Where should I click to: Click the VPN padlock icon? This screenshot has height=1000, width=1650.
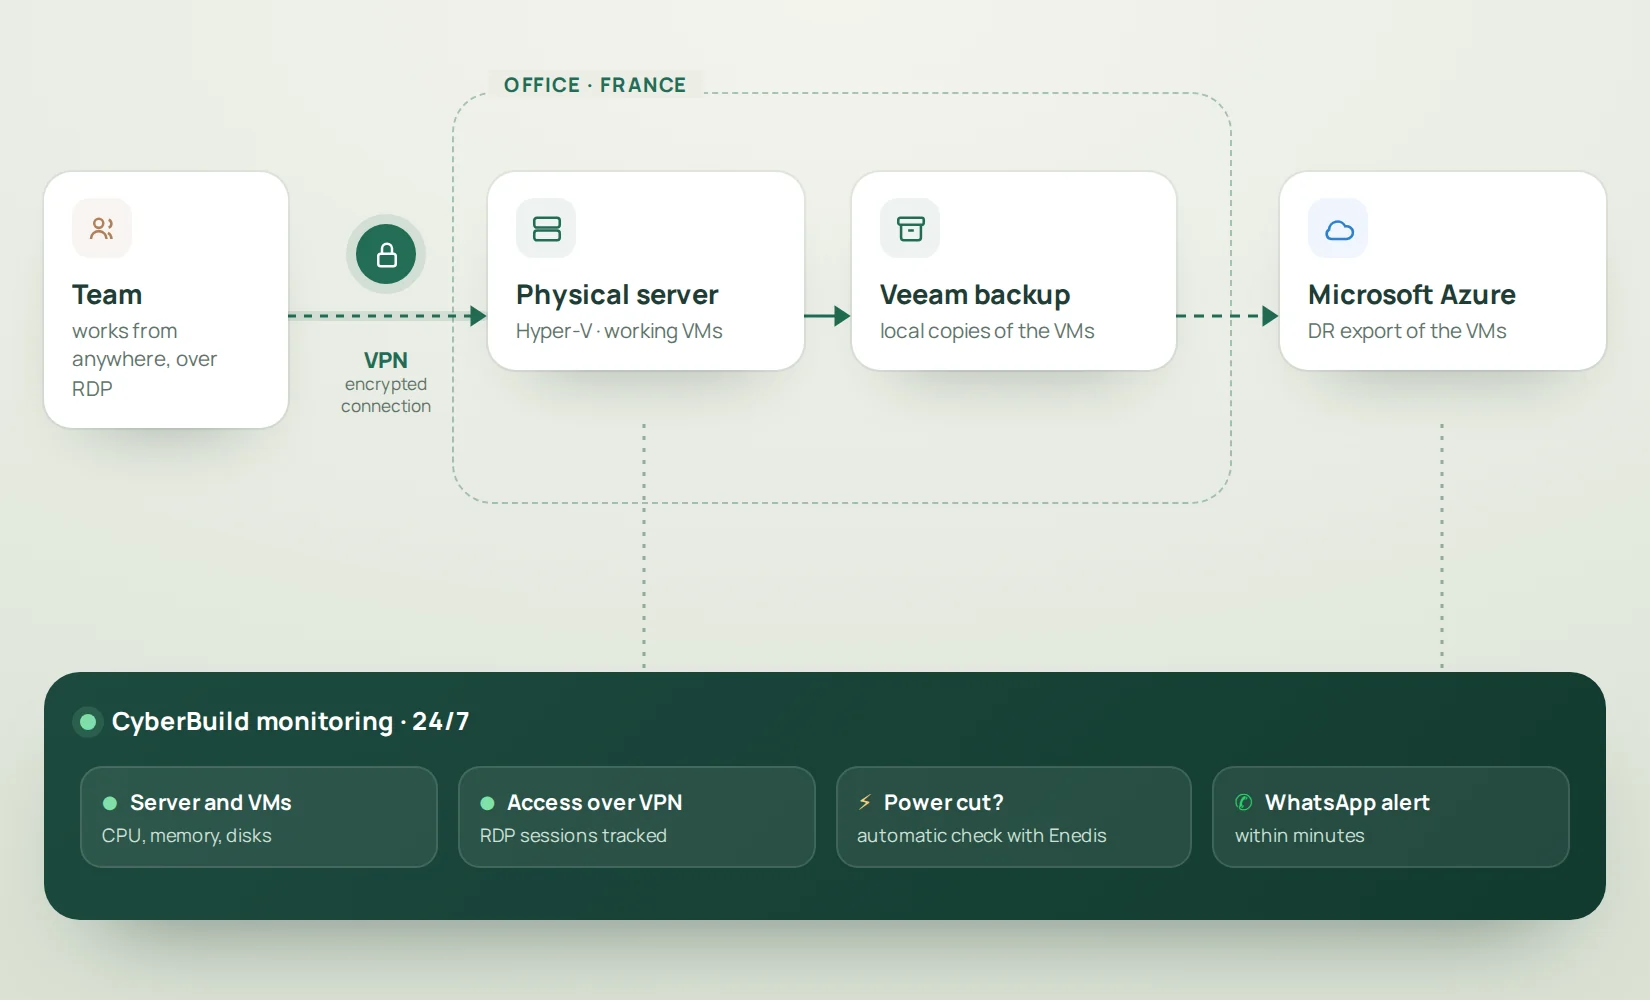pyautogui.click(x=386, y=254)
